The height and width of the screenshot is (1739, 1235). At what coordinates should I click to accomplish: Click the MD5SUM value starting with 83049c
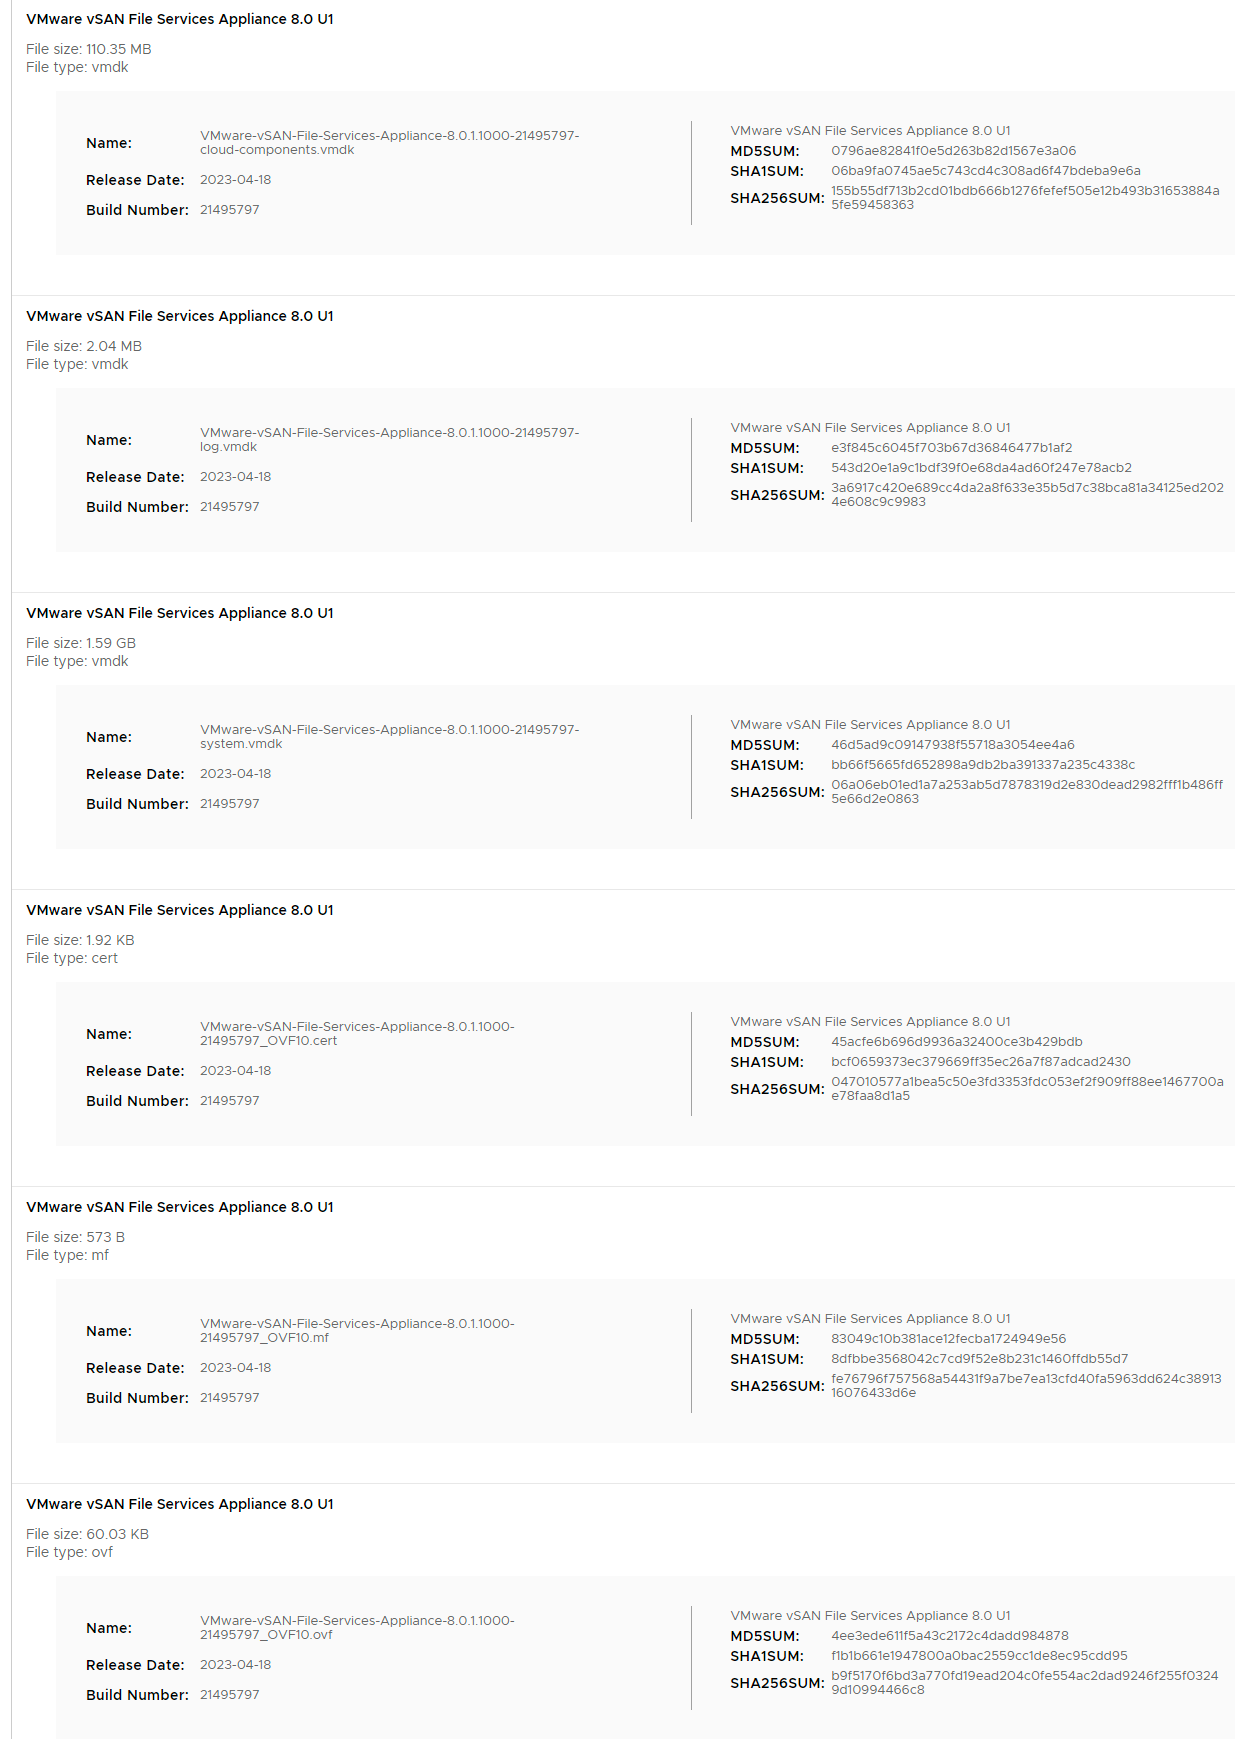(948, 1339)
